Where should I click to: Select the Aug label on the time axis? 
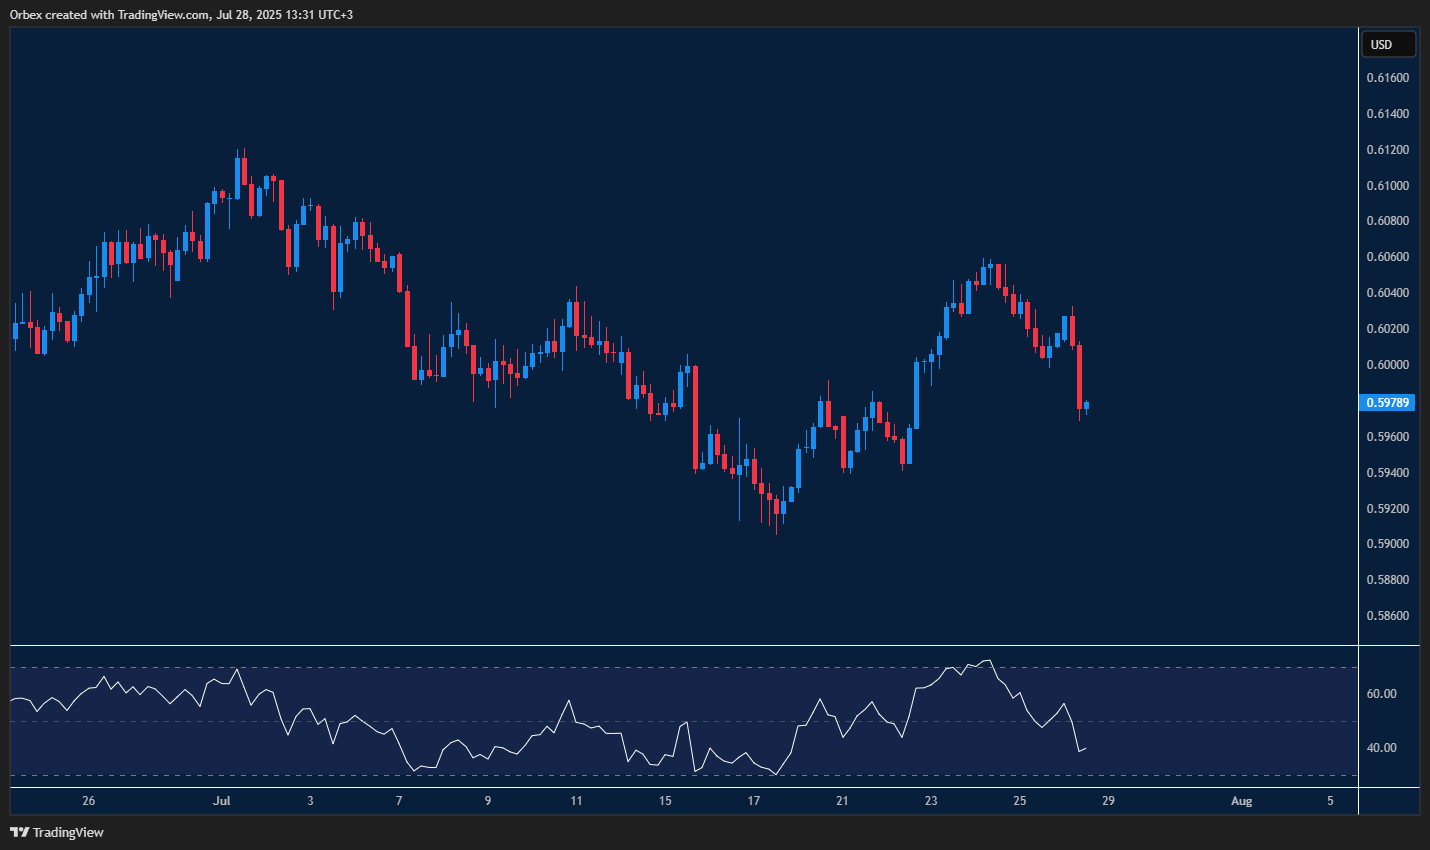click(x=1241, y=800)
